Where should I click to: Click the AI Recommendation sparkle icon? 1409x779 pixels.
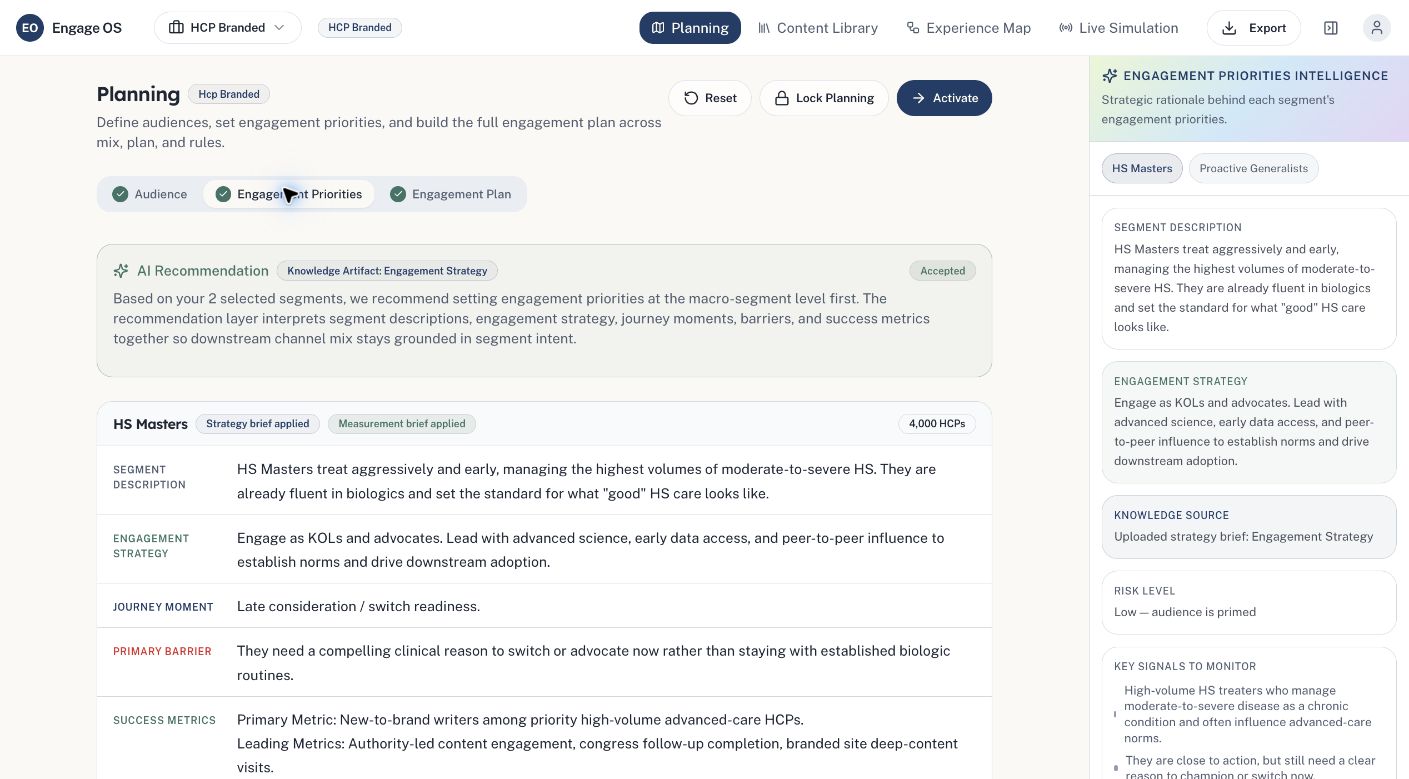(x=121, y=271)
